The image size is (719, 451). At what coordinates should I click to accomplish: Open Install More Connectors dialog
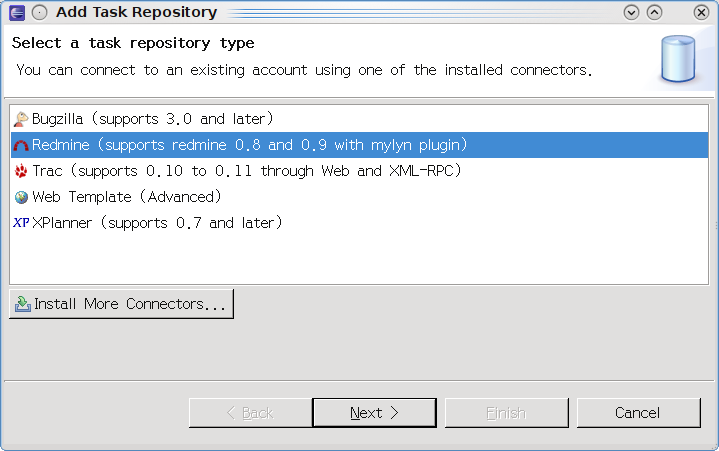[x=122, y=304]
